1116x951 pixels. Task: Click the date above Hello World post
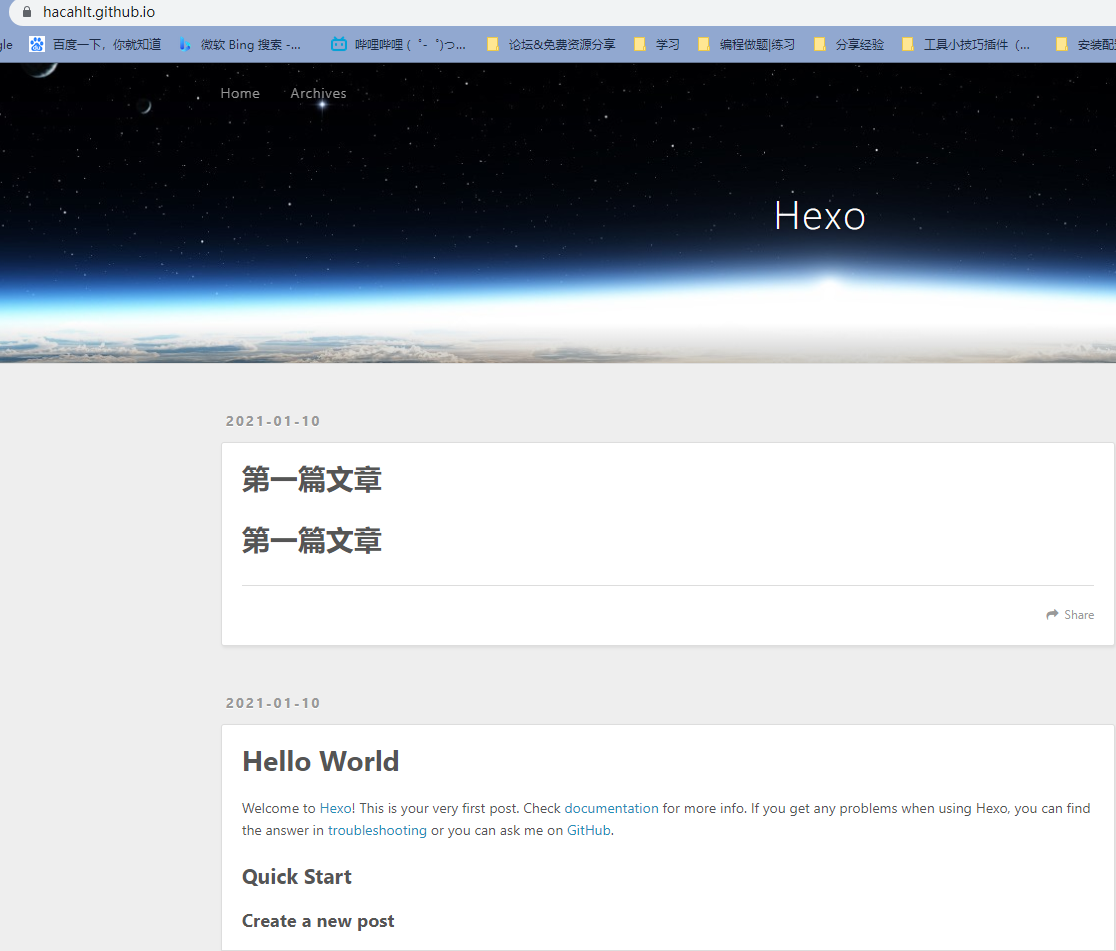point(273,703)
